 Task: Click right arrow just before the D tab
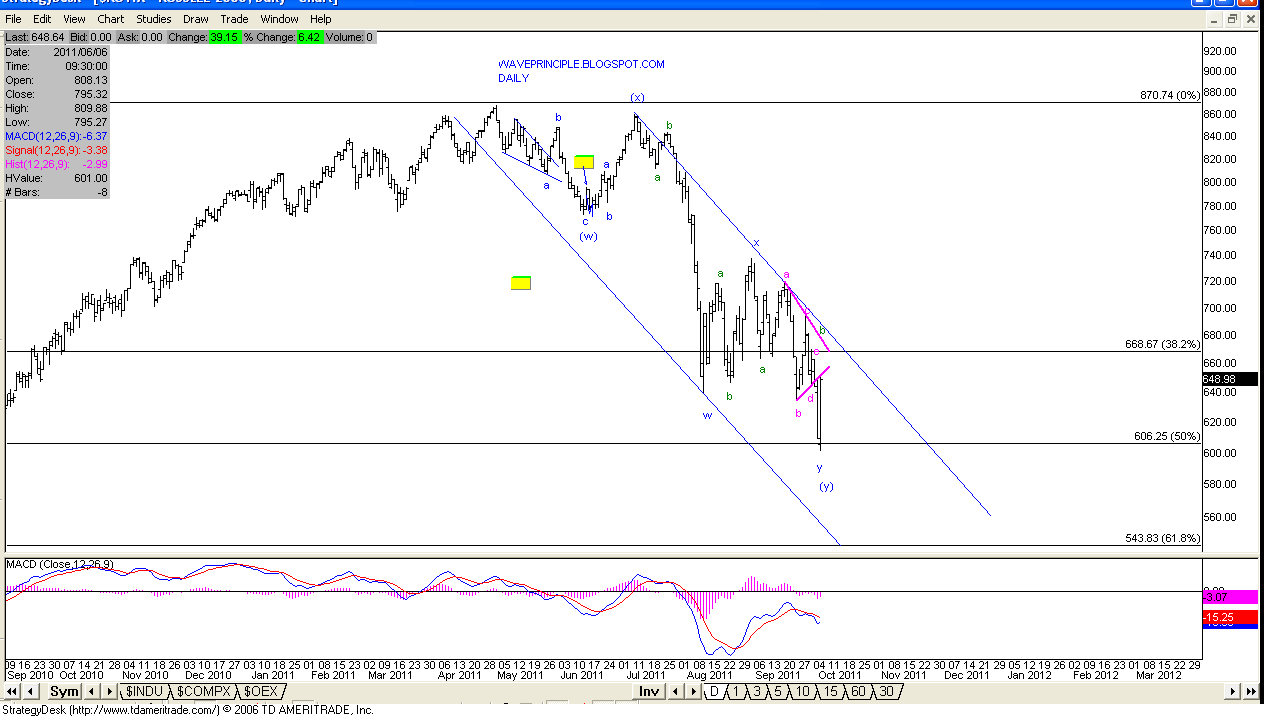pyautogui.click(x=692, y=691)
